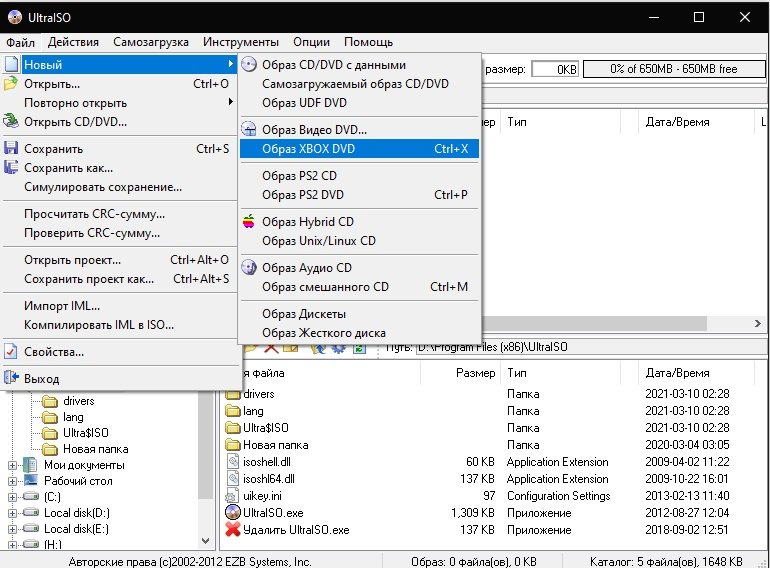Select Local disk(E:) in the tree

(76, 529)
